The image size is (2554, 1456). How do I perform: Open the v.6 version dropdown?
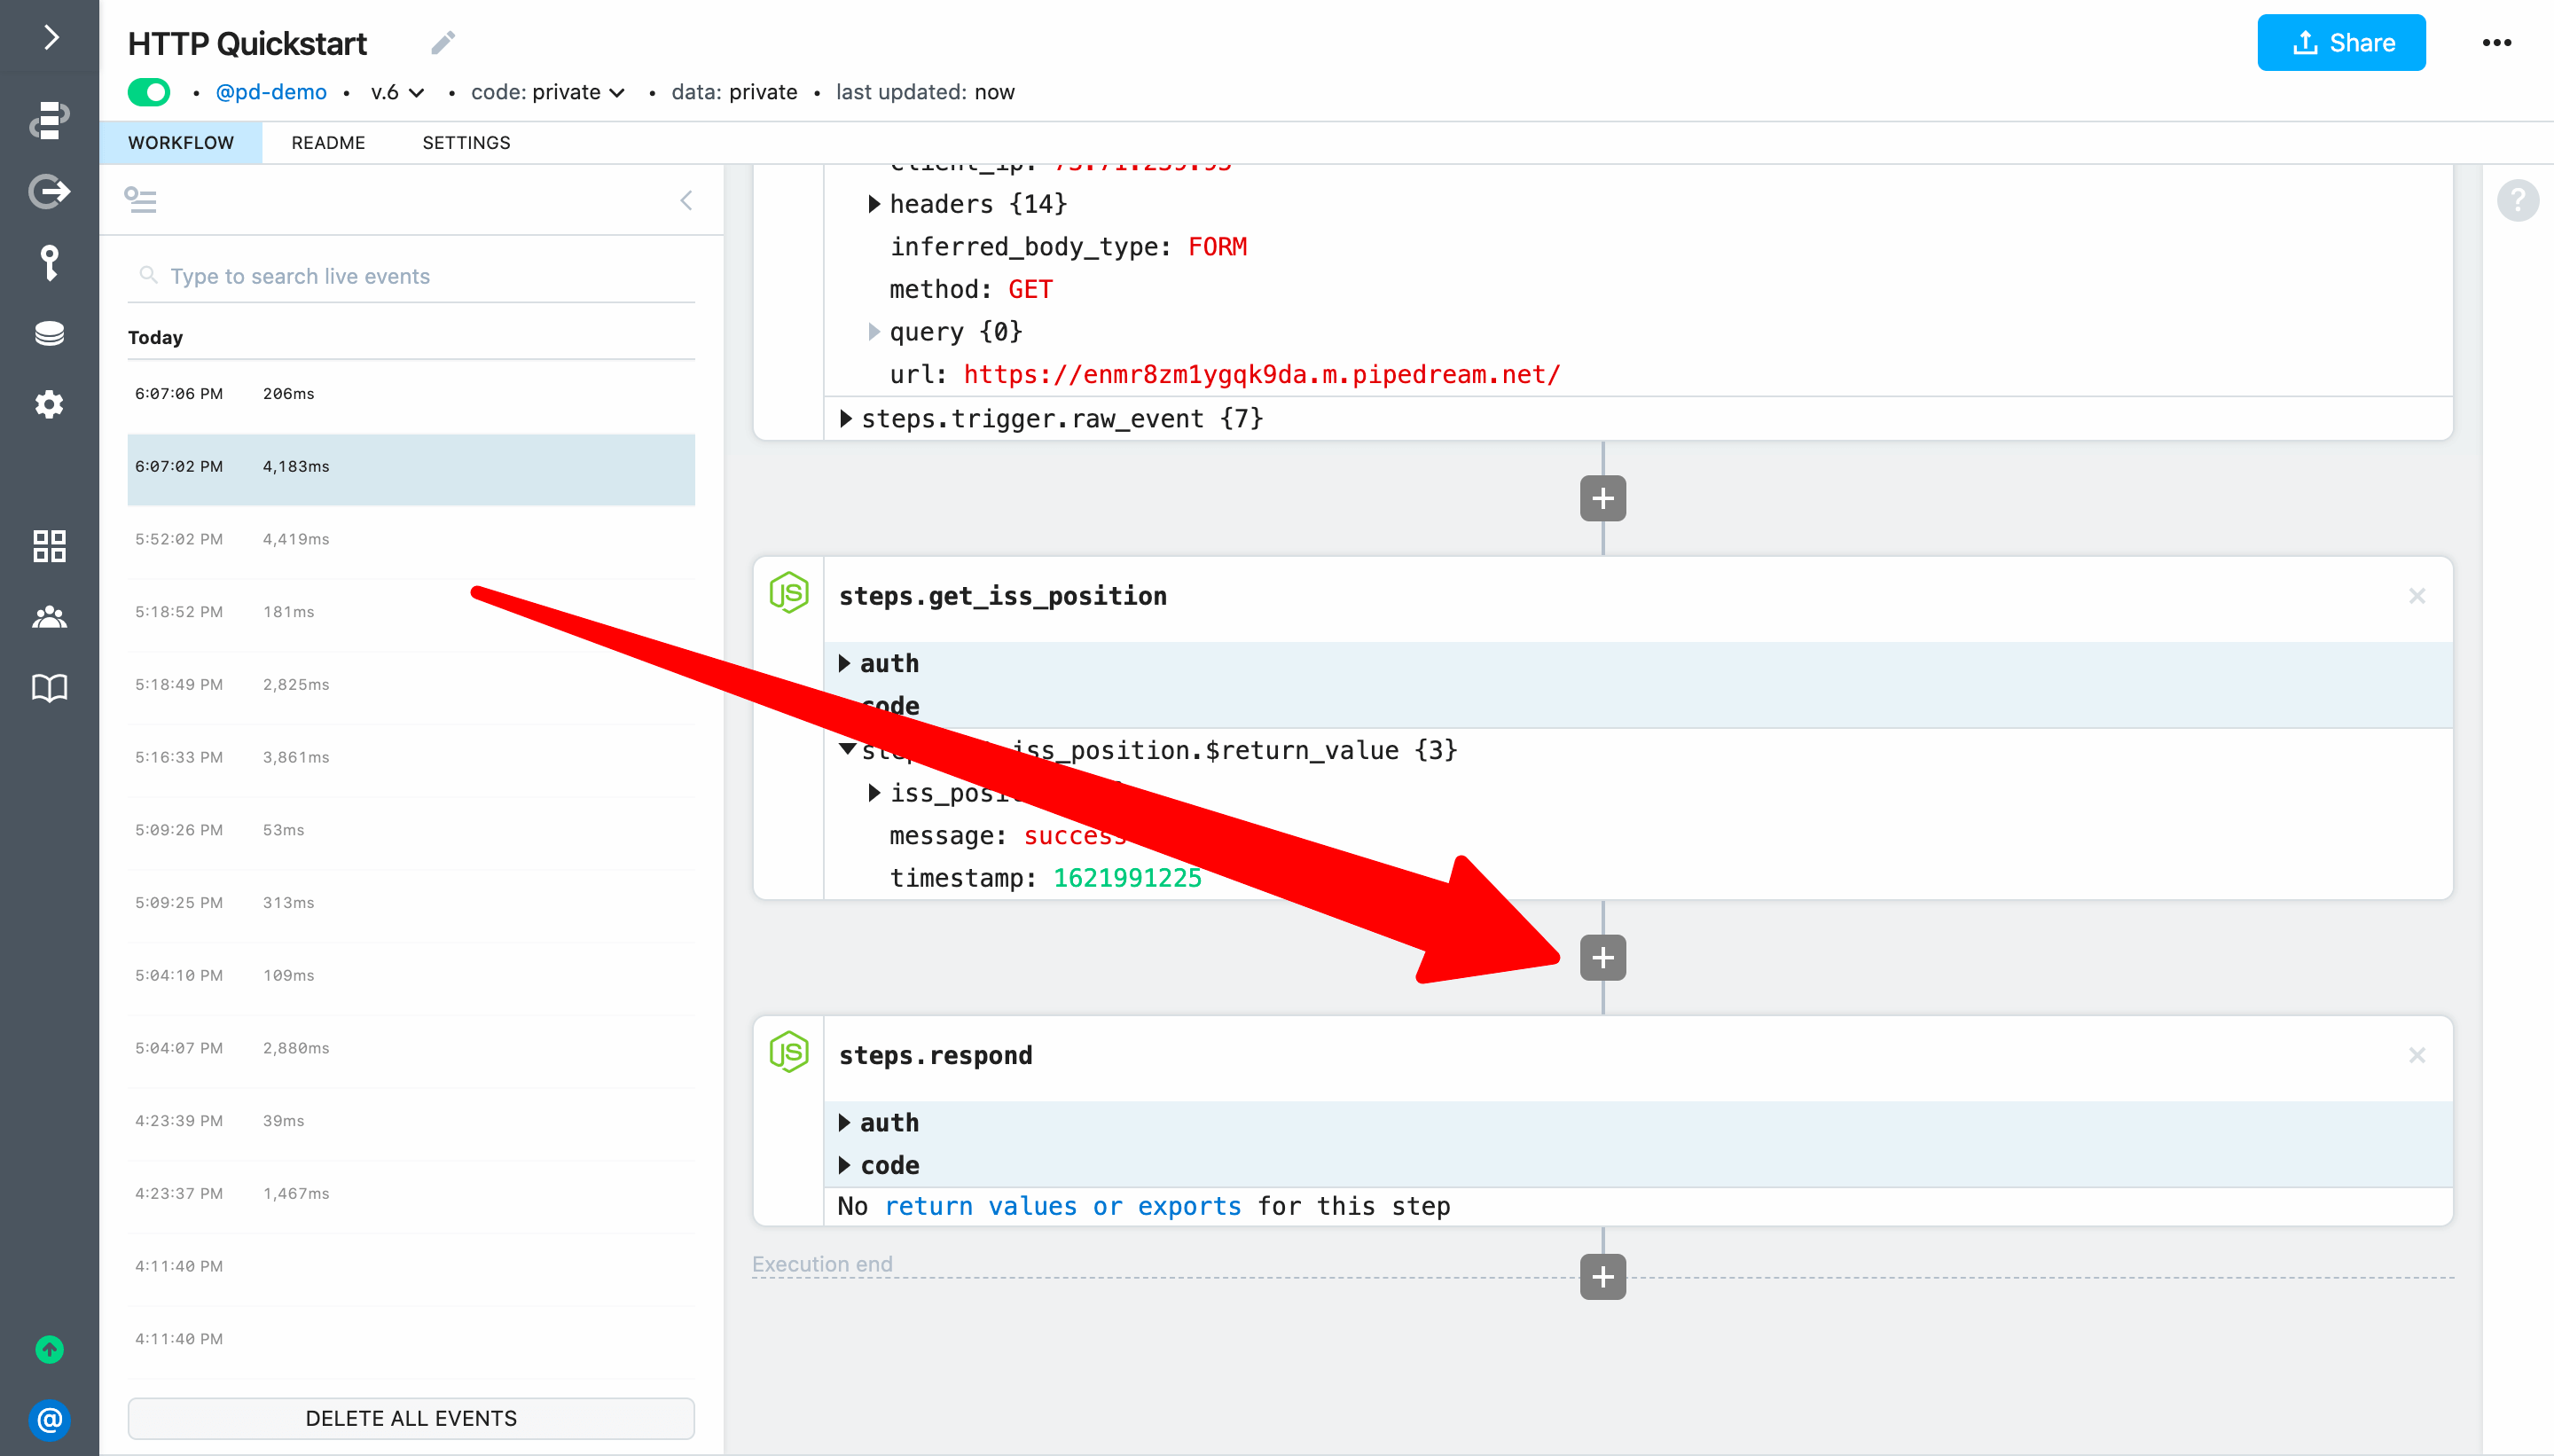pos(397,92)
